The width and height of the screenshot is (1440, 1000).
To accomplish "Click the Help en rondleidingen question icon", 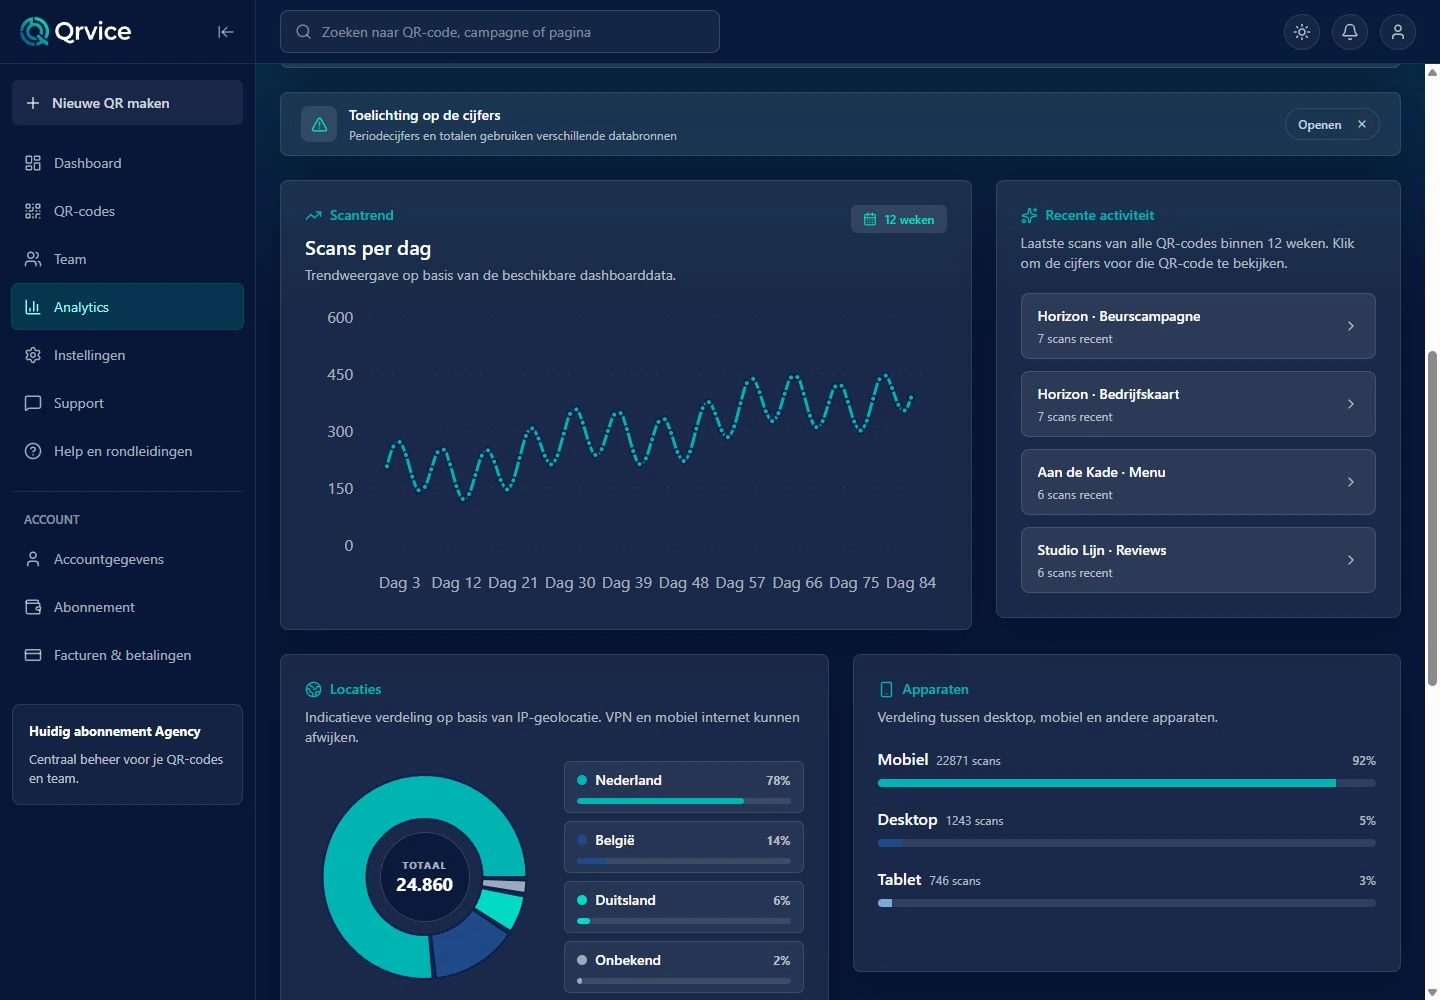I will [x=33, y=451].
